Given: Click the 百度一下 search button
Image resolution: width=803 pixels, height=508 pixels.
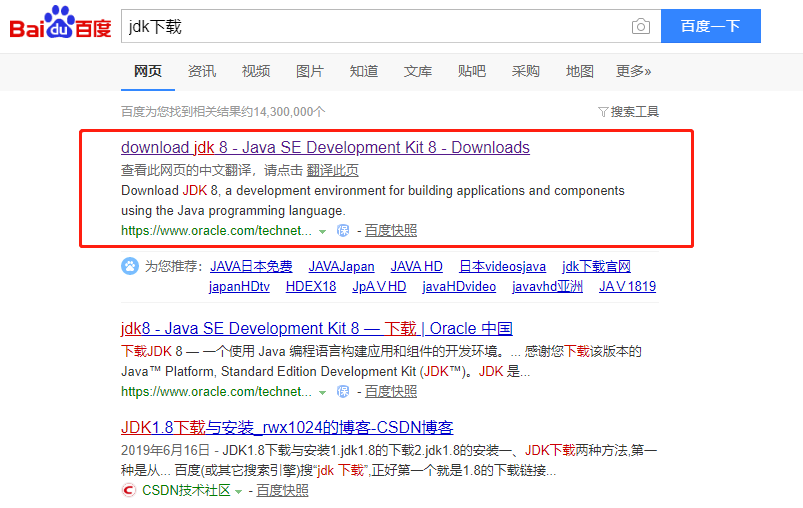Looking at the screenshot, I should [x=710, y=26].
